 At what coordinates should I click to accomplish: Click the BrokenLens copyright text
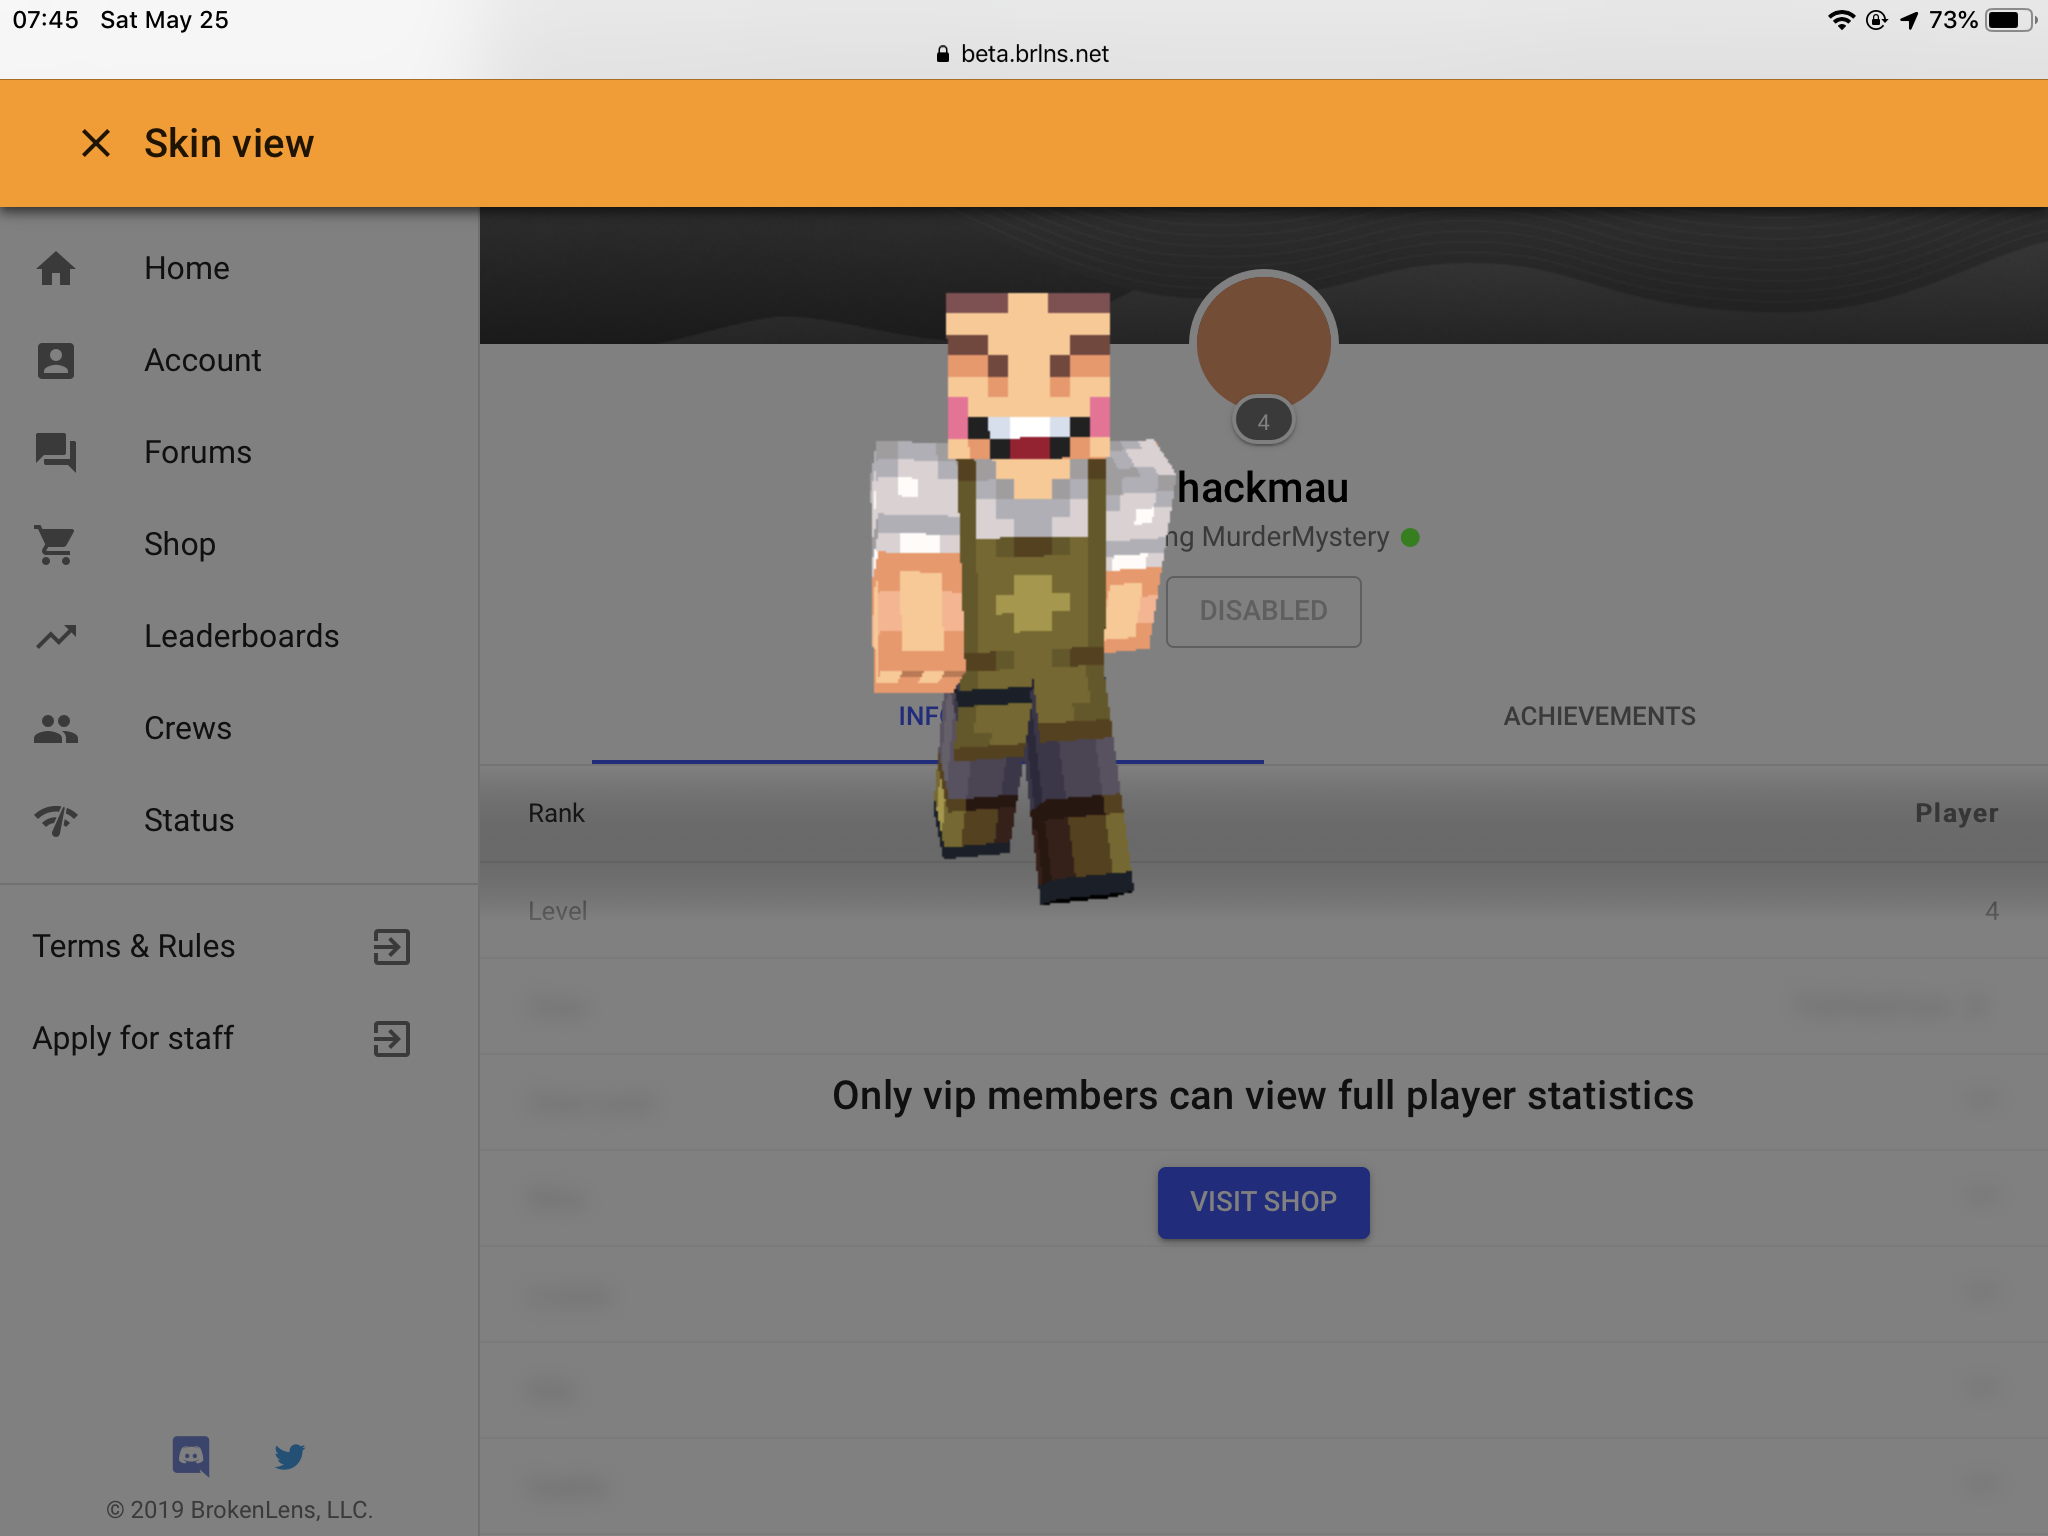click(x=240, y=1510)
